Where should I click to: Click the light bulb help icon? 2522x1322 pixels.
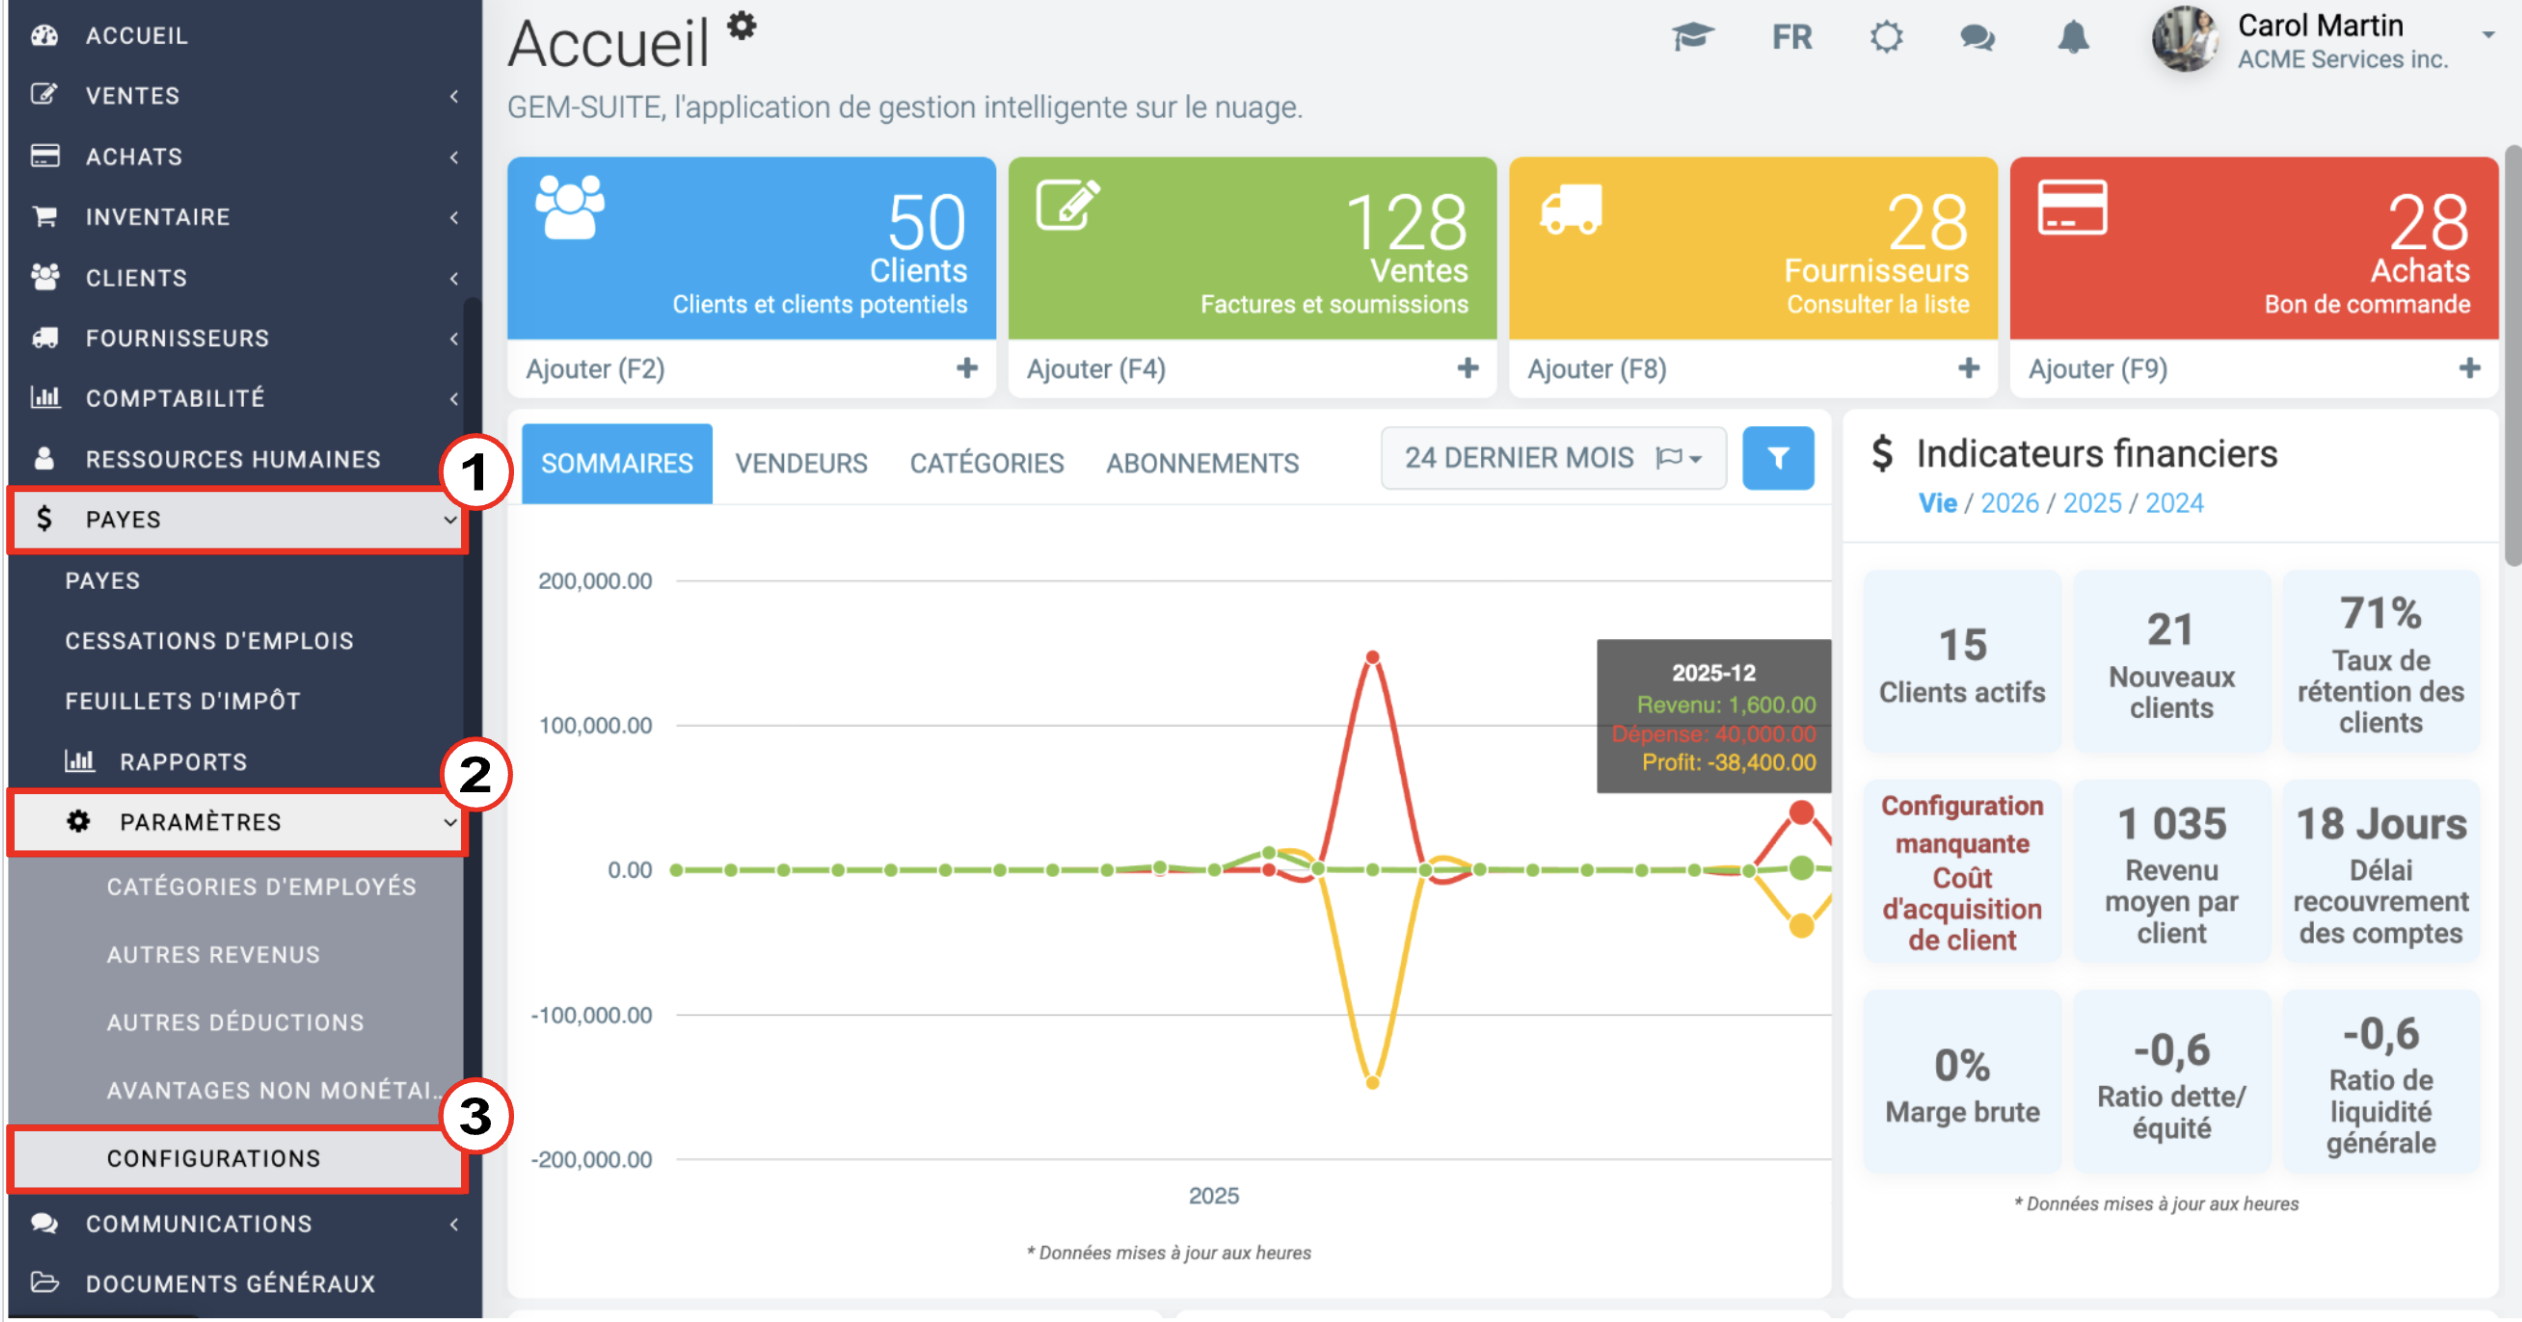[x=1886, y=38]
